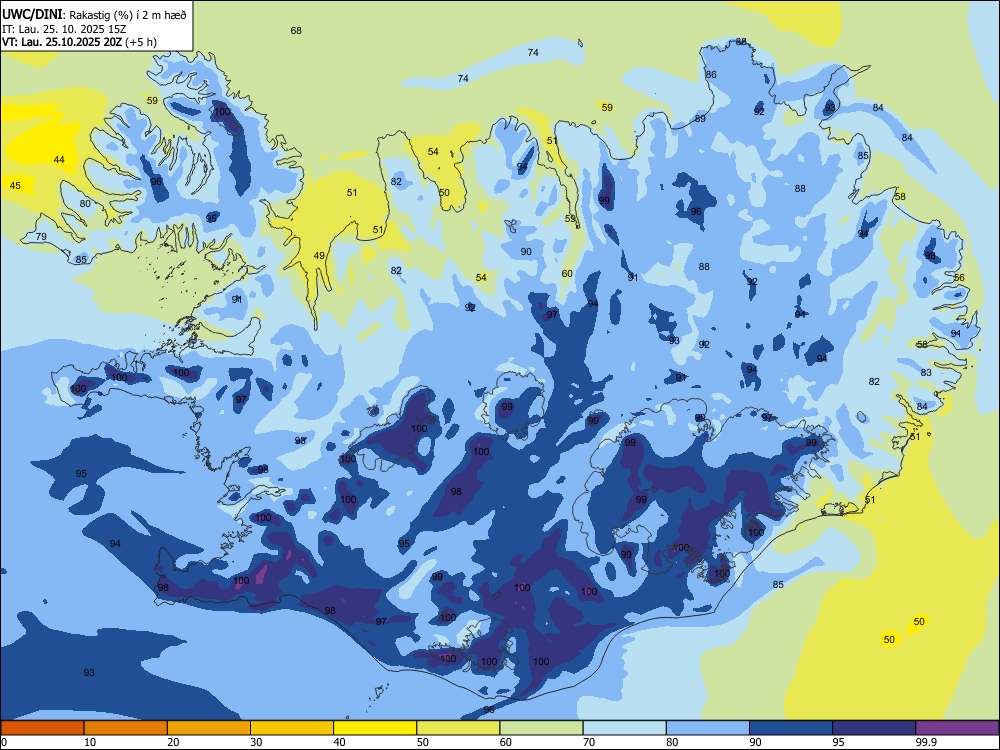
Task: Click the 95–99.9 indigo legend swatch
Action: [874, 728]
